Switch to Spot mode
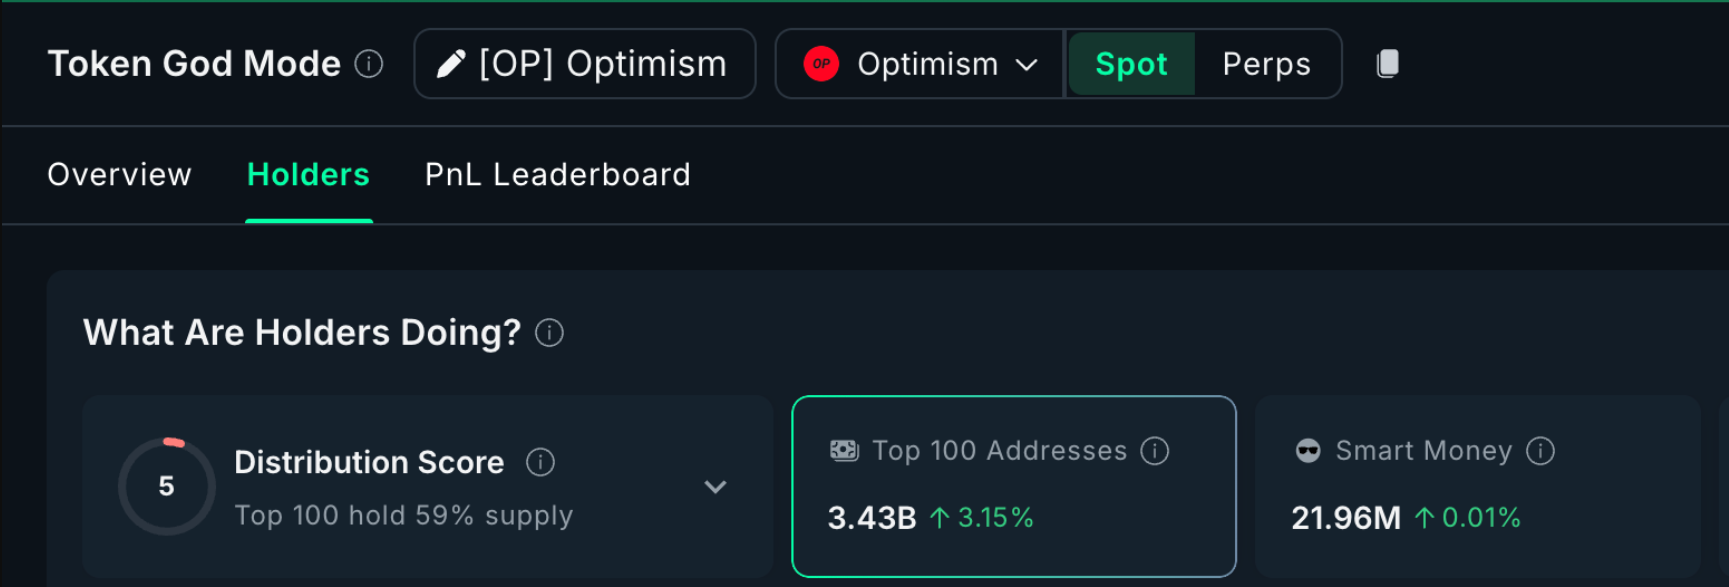Screen dimensions: 1729x587 (x=1131, y=63)
